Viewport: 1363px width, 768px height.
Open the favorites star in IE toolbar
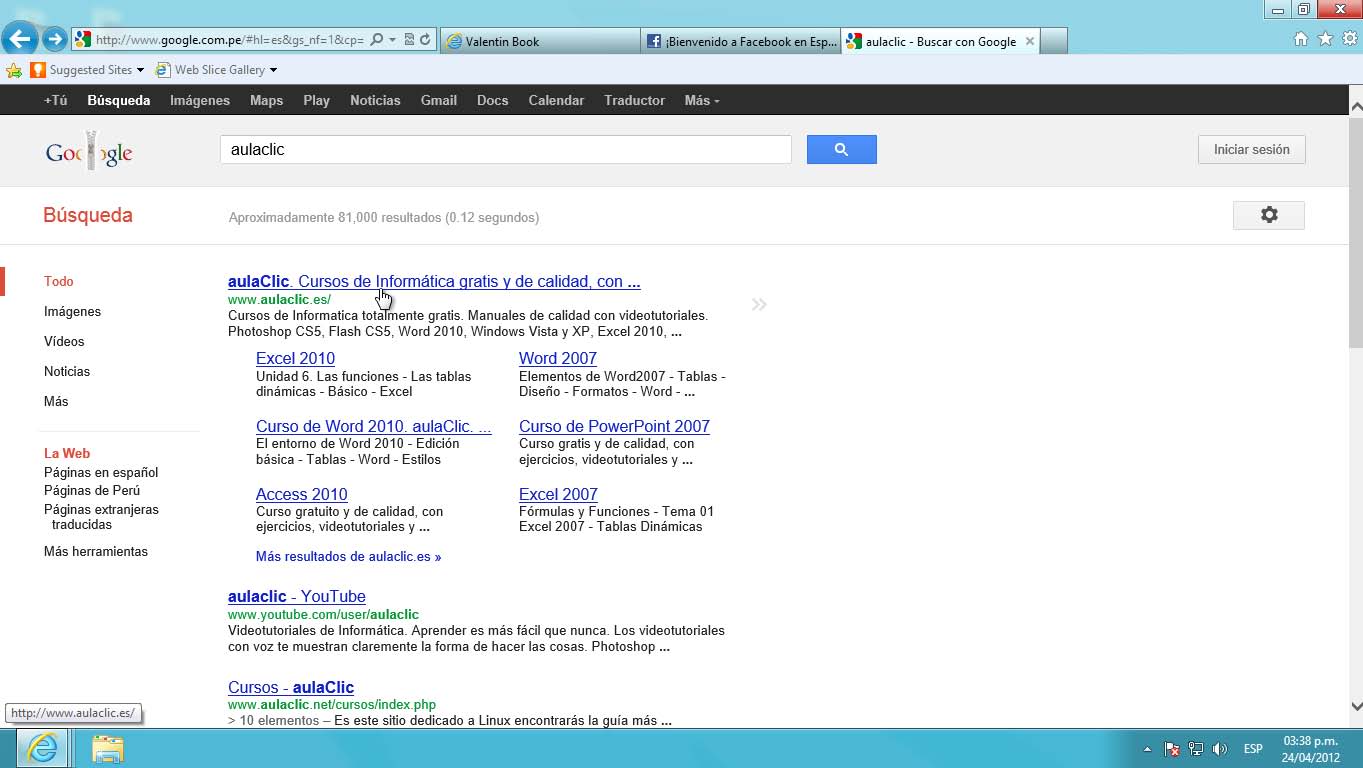[x=1325, y=39]
